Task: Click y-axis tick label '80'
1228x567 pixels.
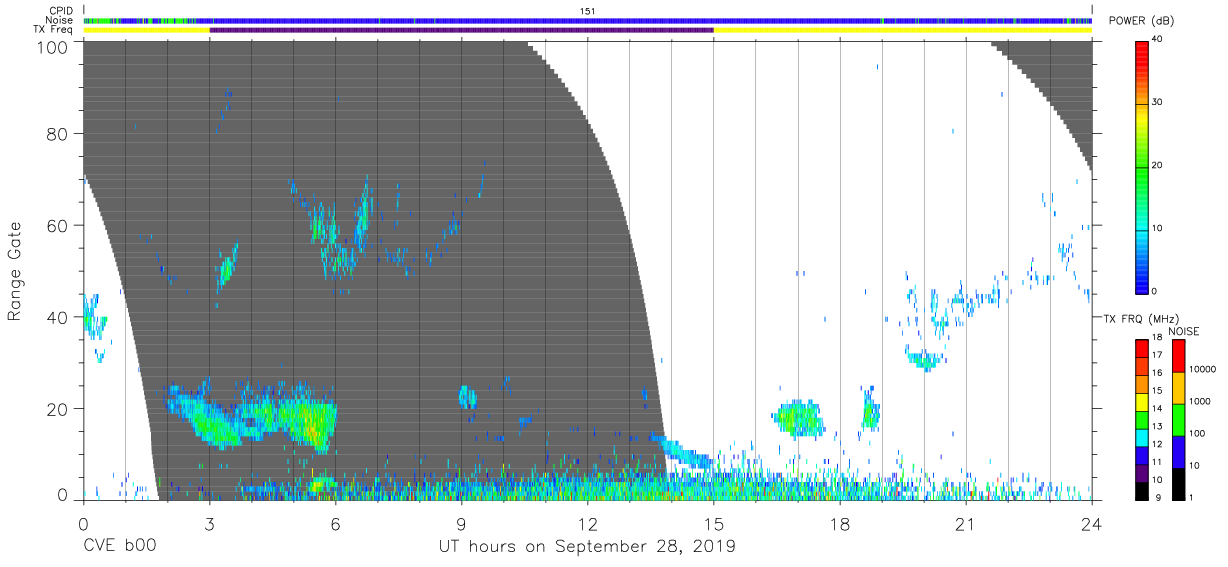Action: tap(56, 134)
